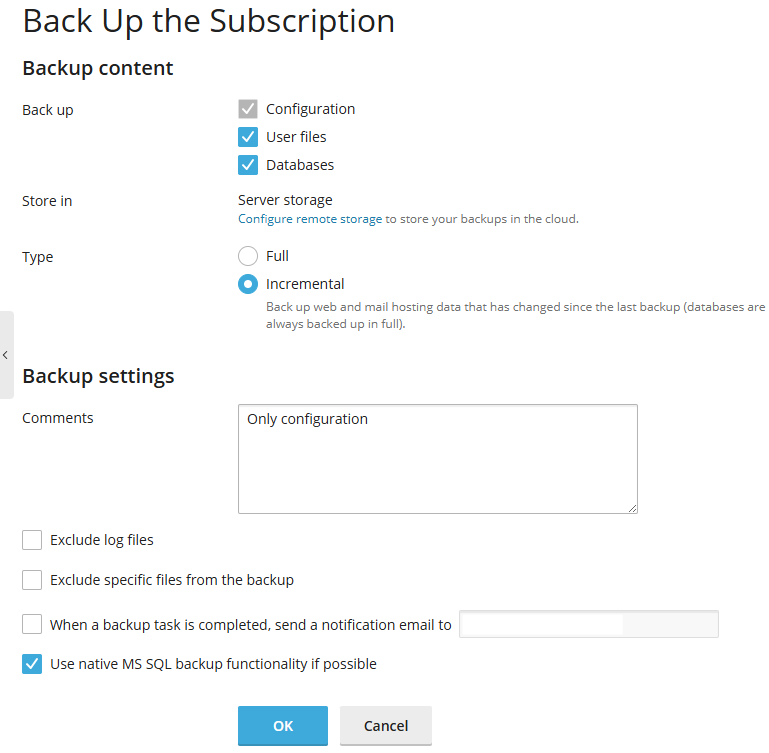Click the Backup content section heading
Image resolution: width=769 pixels, height=753 pixels.
pos(98,68)
